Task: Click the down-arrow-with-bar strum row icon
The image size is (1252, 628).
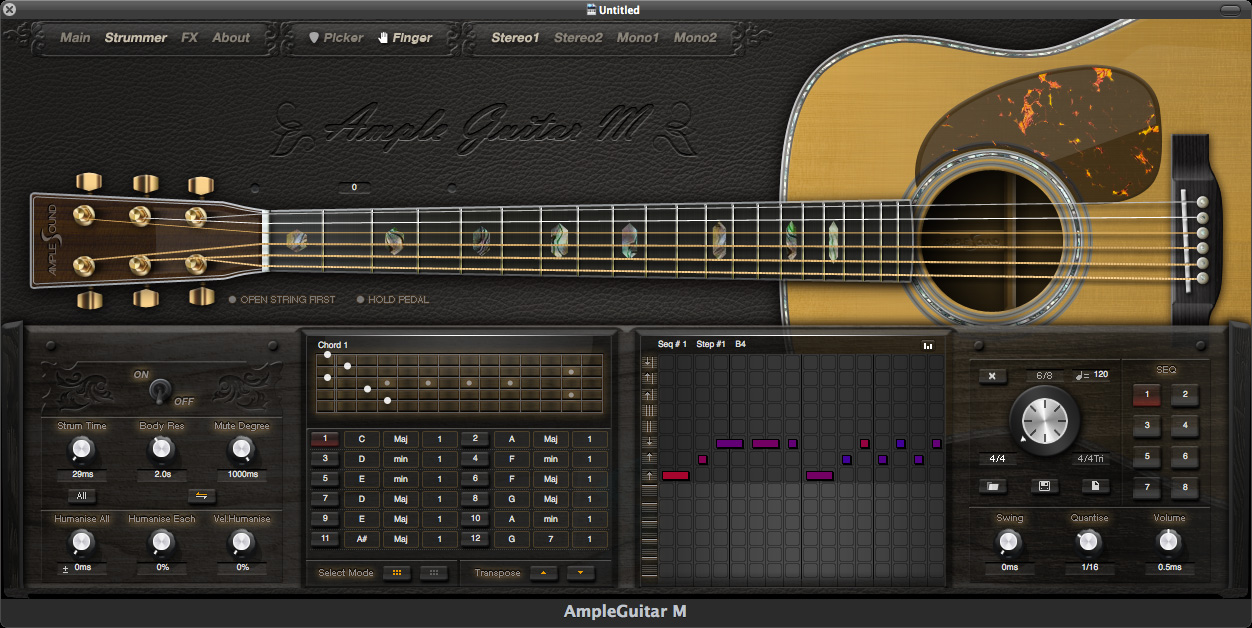Action: click(x=650, y=362)
